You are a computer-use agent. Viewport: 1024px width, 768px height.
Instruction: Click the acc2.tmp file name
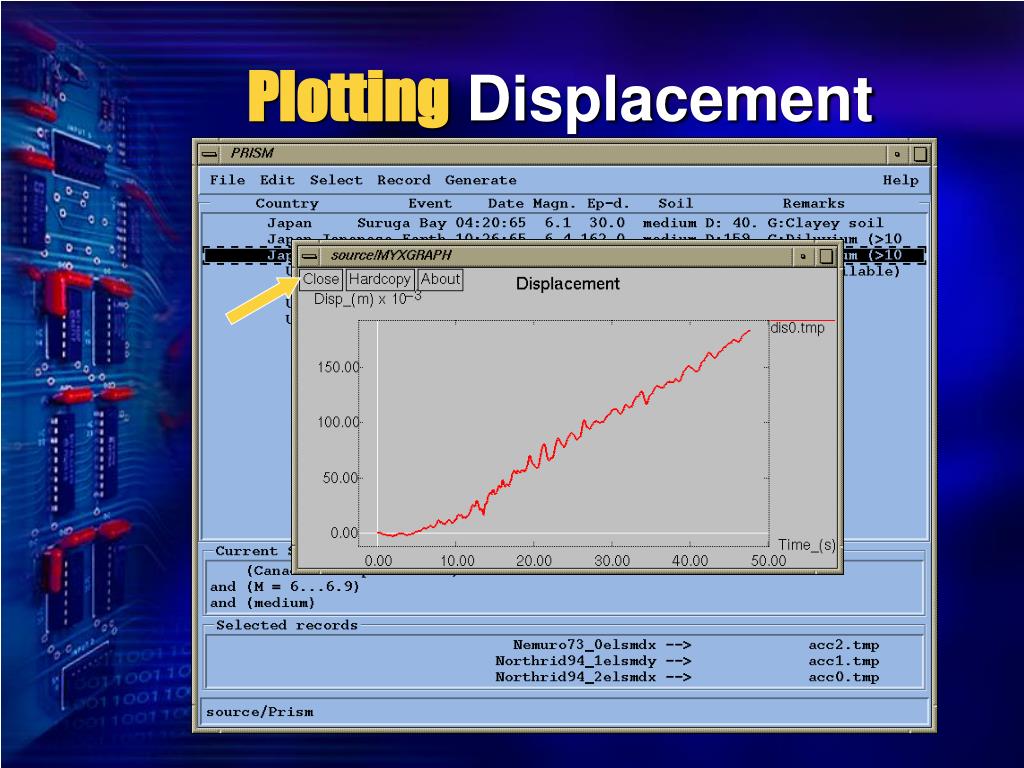[x=844, y=645]
